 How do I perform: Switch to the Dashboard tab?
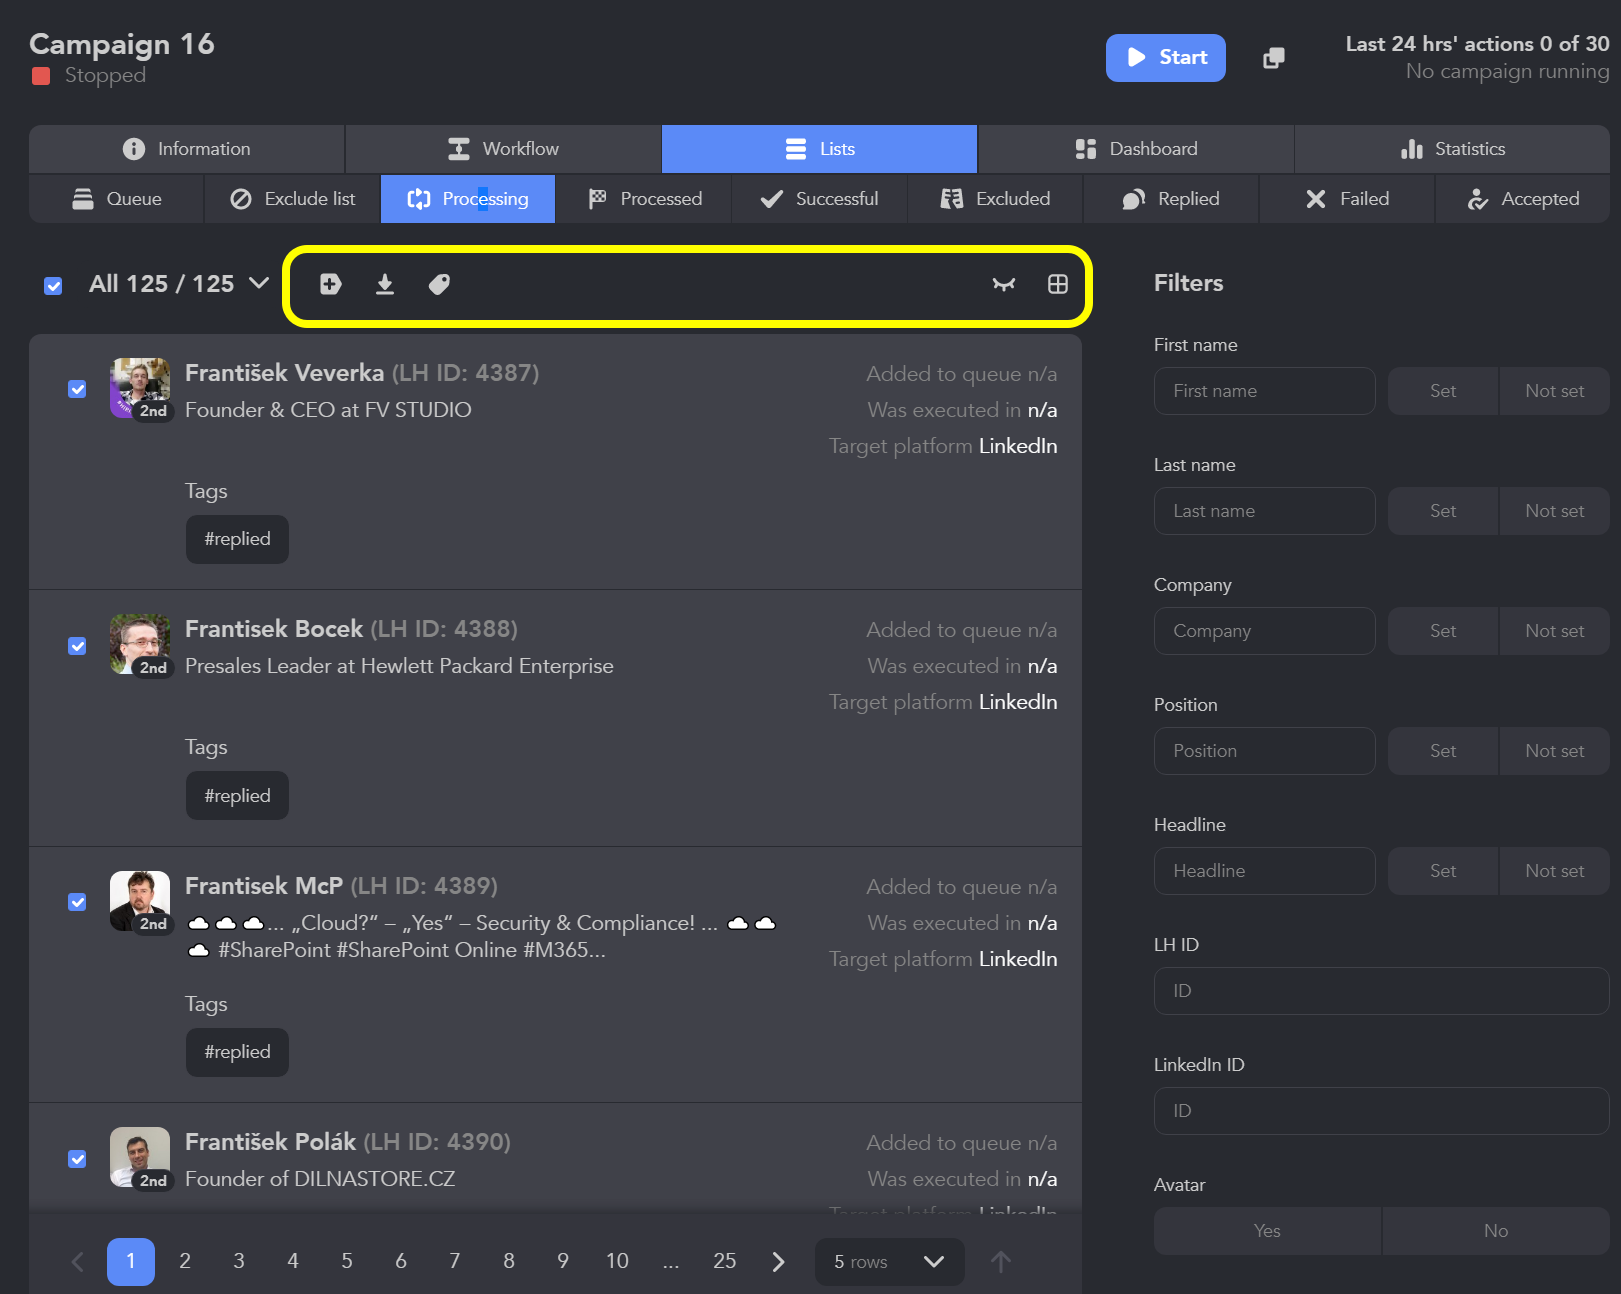pyautogui.click(x=1137, y=148)
